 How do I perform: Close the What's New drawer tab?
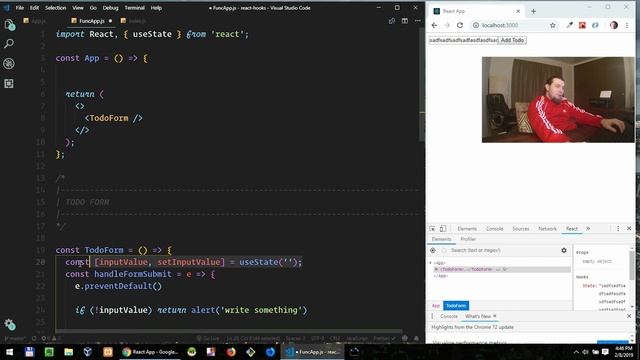(495, 316)
